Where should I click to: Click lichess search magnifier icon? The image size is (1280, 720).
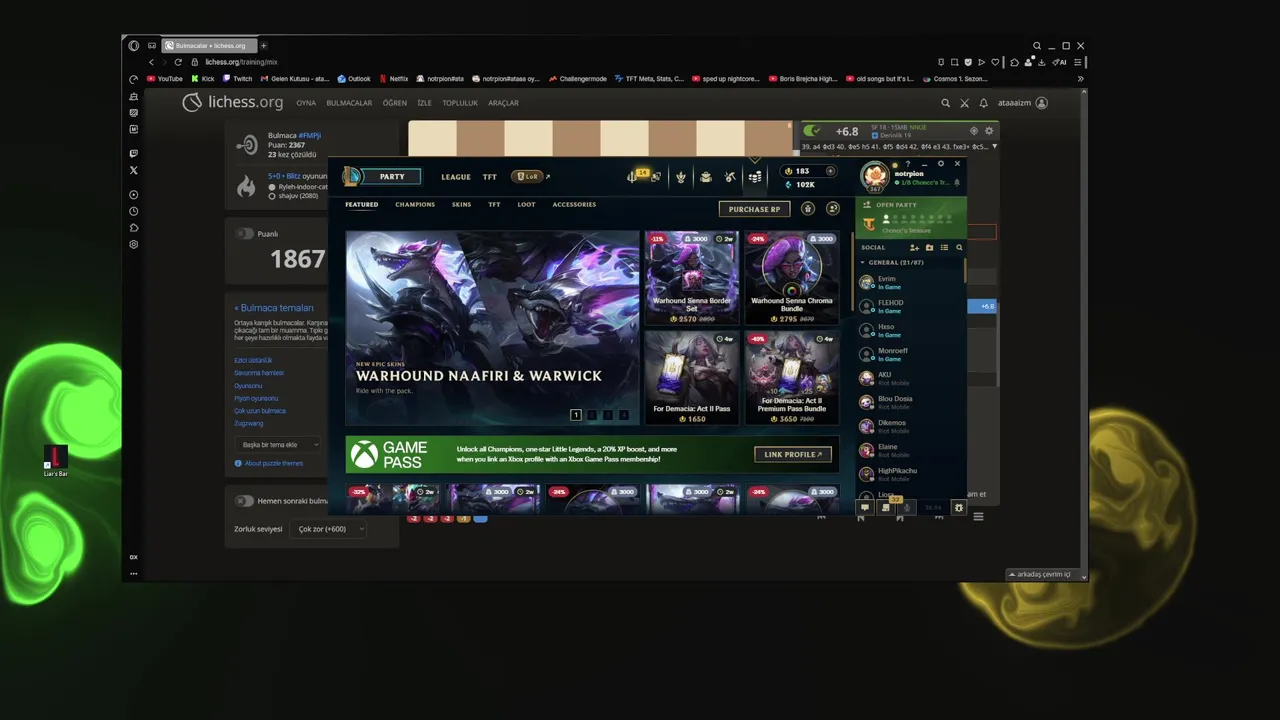945,103
